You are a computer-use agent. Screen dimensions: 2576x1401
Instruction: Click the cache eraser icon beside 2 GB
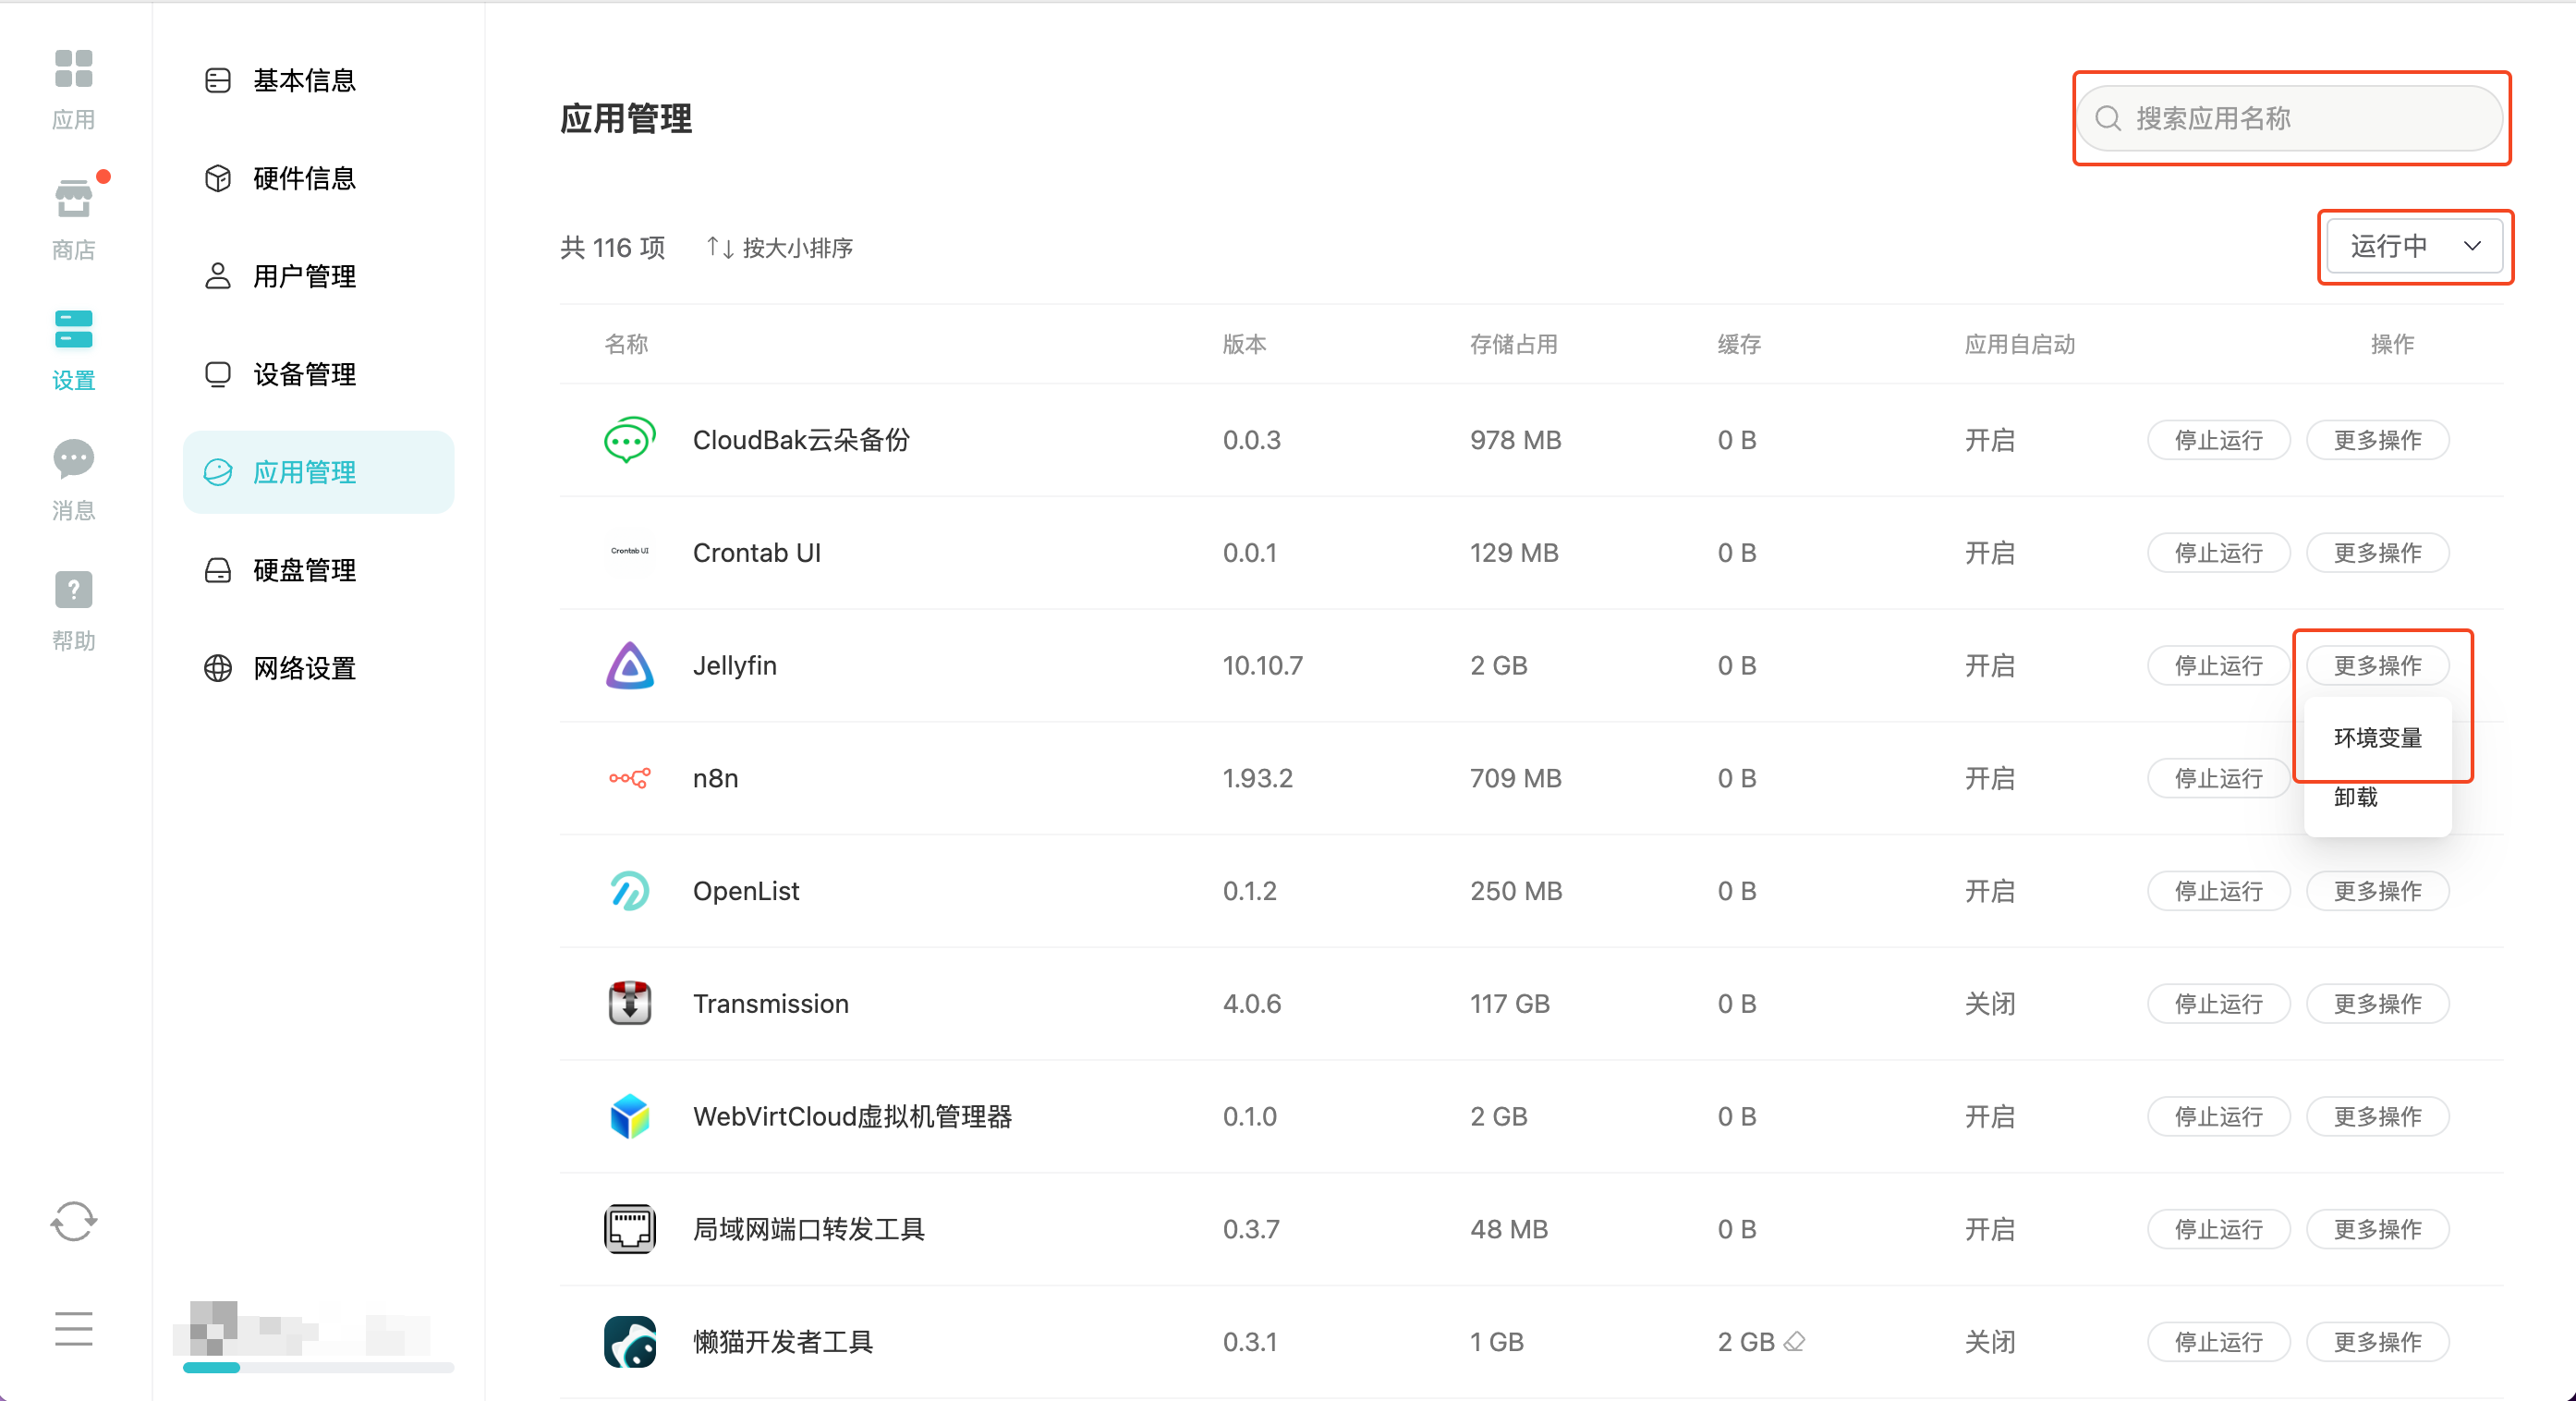[1794, 1342]
